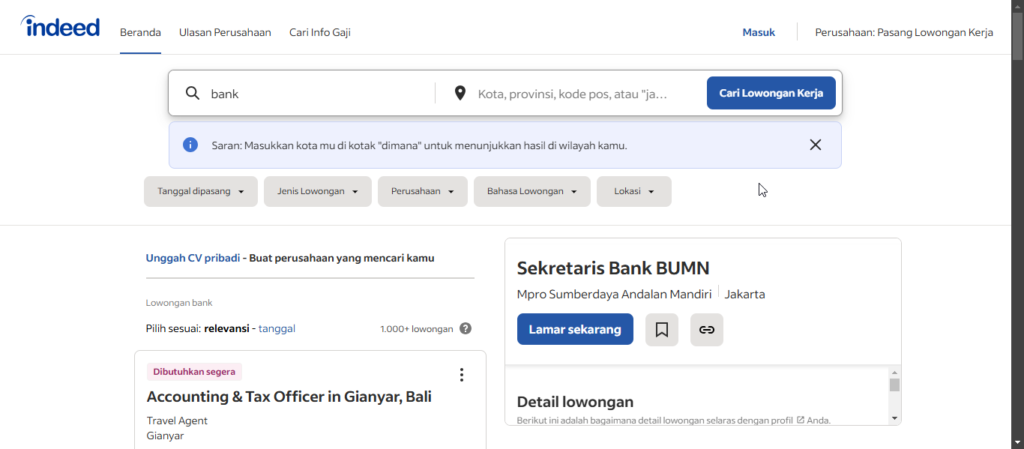The height and width of the screenshot is (449, 1024).
Task: Open Ulasan Perusahaan tab
Action: pyautogui.click(x=225, y=32)
